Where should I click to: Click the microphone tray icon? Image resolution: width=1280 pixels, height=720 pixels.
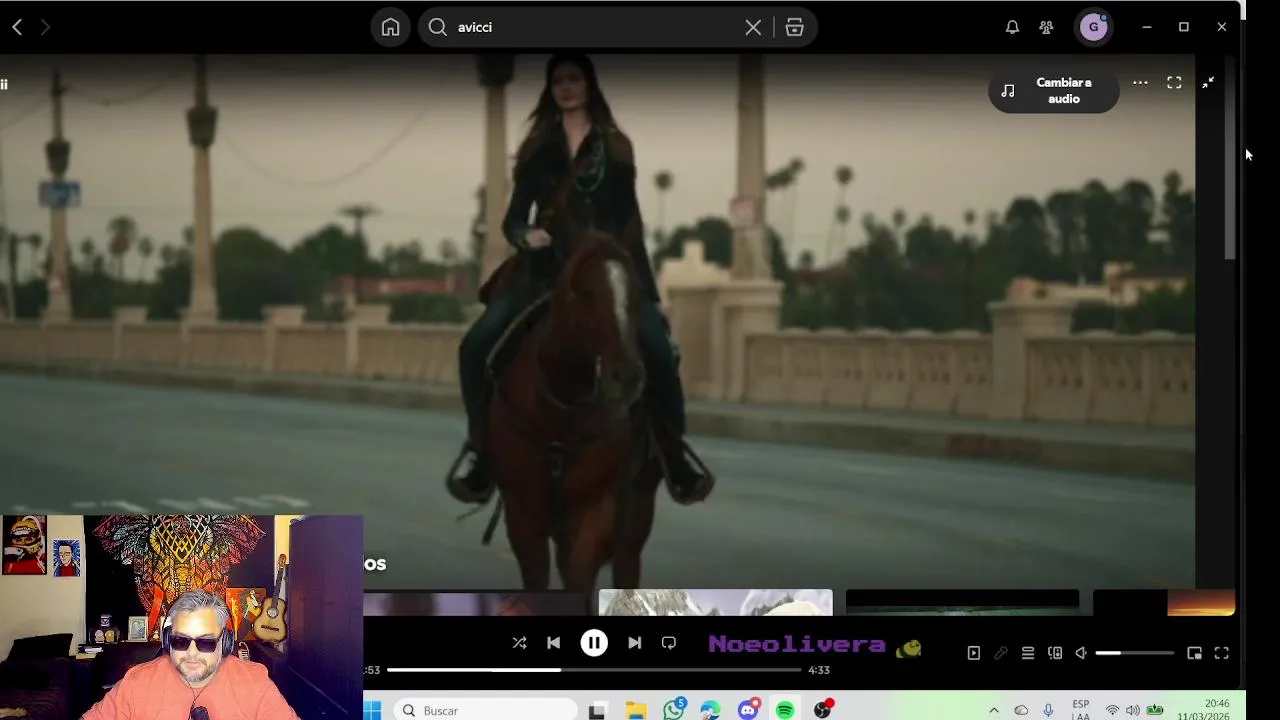1048,711
